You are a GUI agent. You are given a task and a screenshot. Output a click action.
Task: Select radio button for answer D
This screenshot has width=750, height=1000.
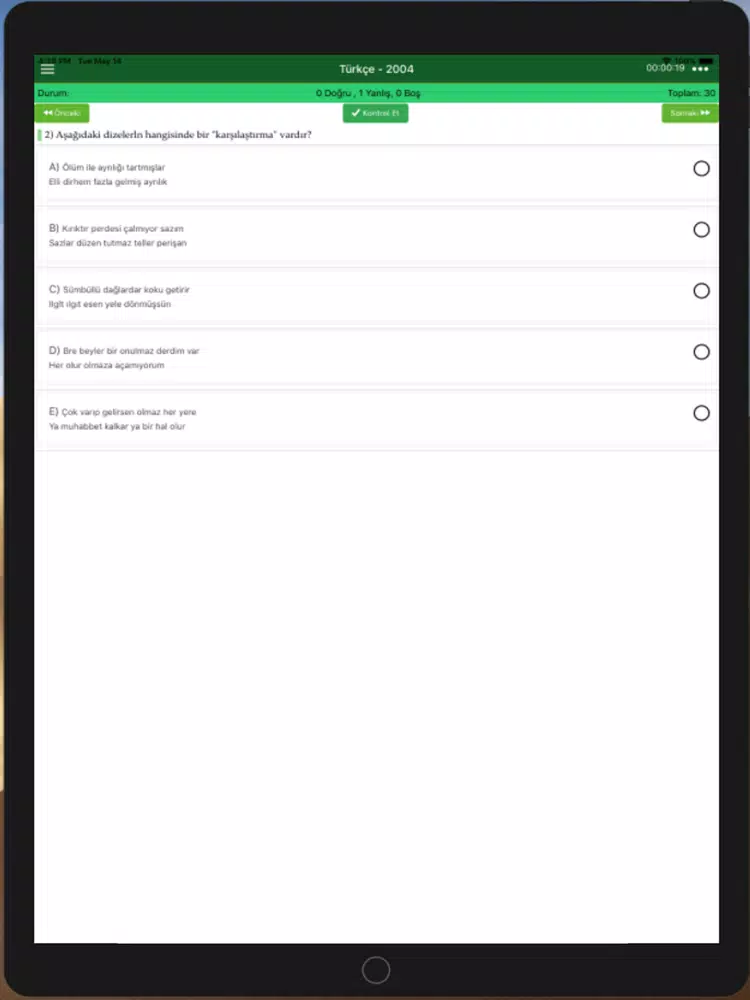[x=701, y=352]
